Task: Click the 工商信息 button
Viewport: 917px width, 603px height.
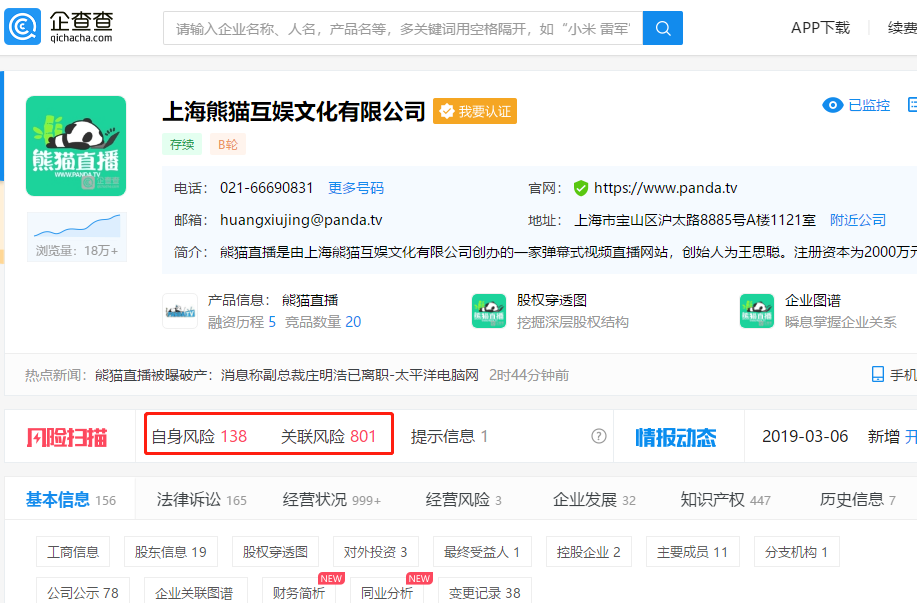Action: 73,552
